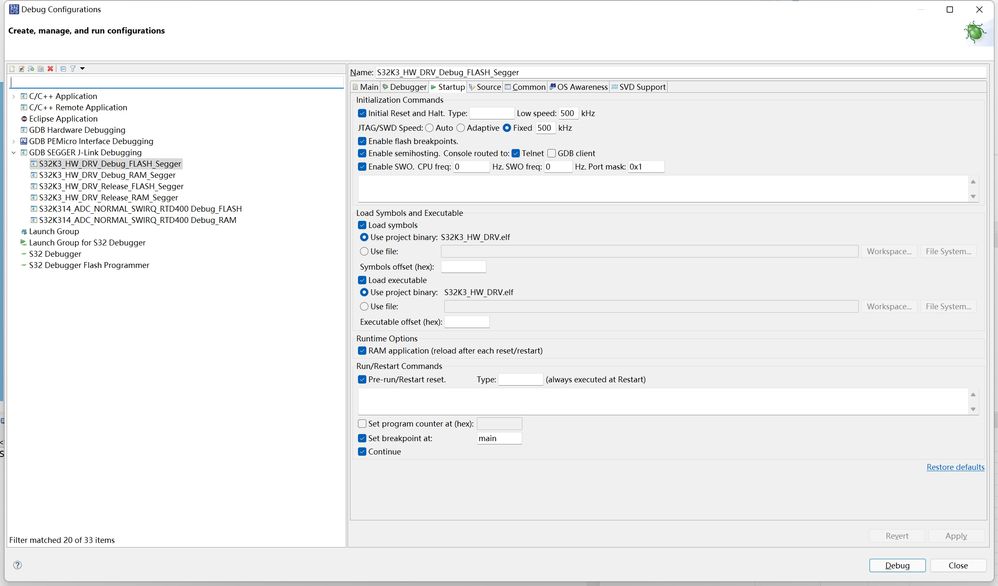
Task: Disable the Enable flash breakpoints checkbox
Action: (x=362, y=141)
